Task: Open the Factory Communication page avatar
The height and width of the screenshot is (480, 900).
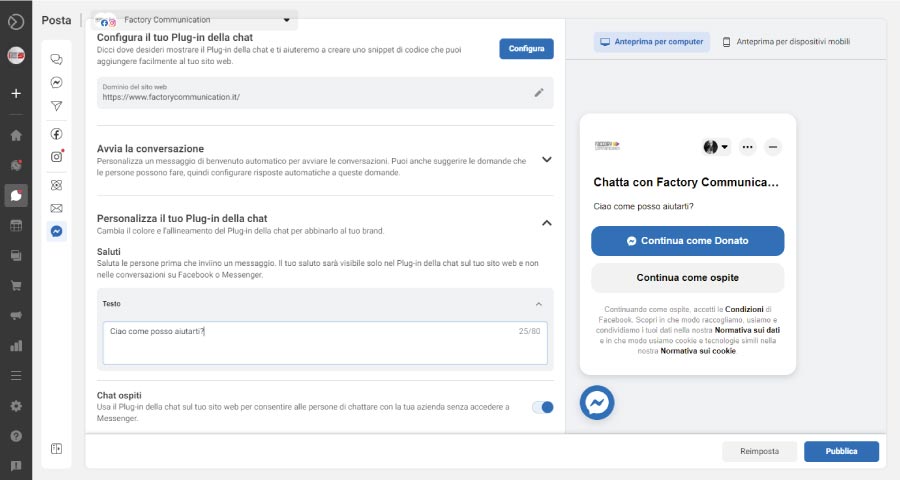Action: point(16,55)
